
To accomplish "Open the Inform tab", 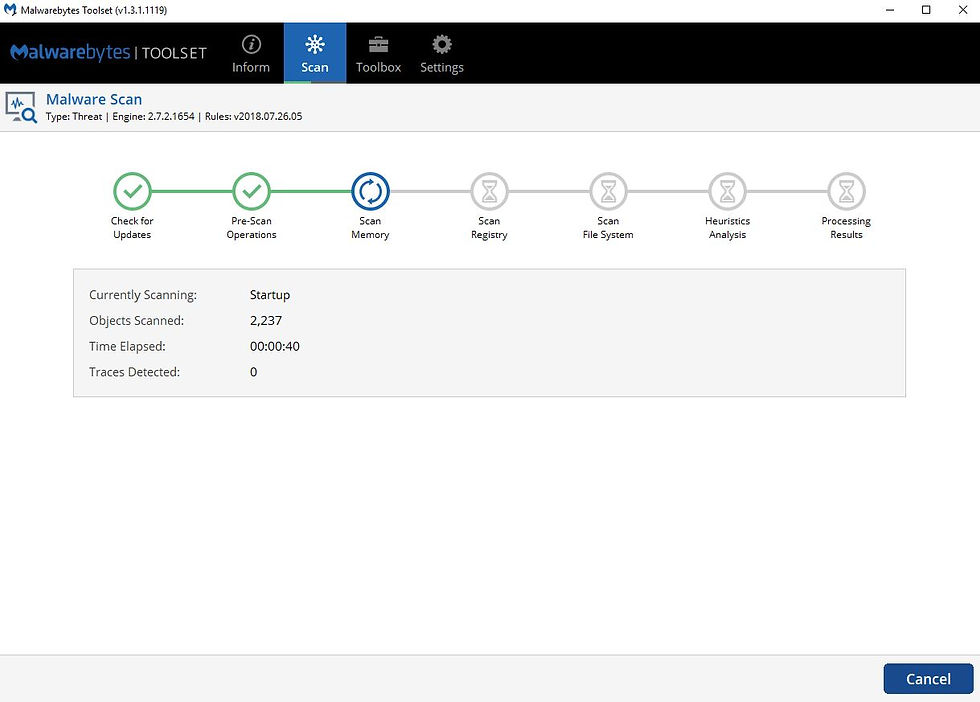I will (x=251, y=54).
